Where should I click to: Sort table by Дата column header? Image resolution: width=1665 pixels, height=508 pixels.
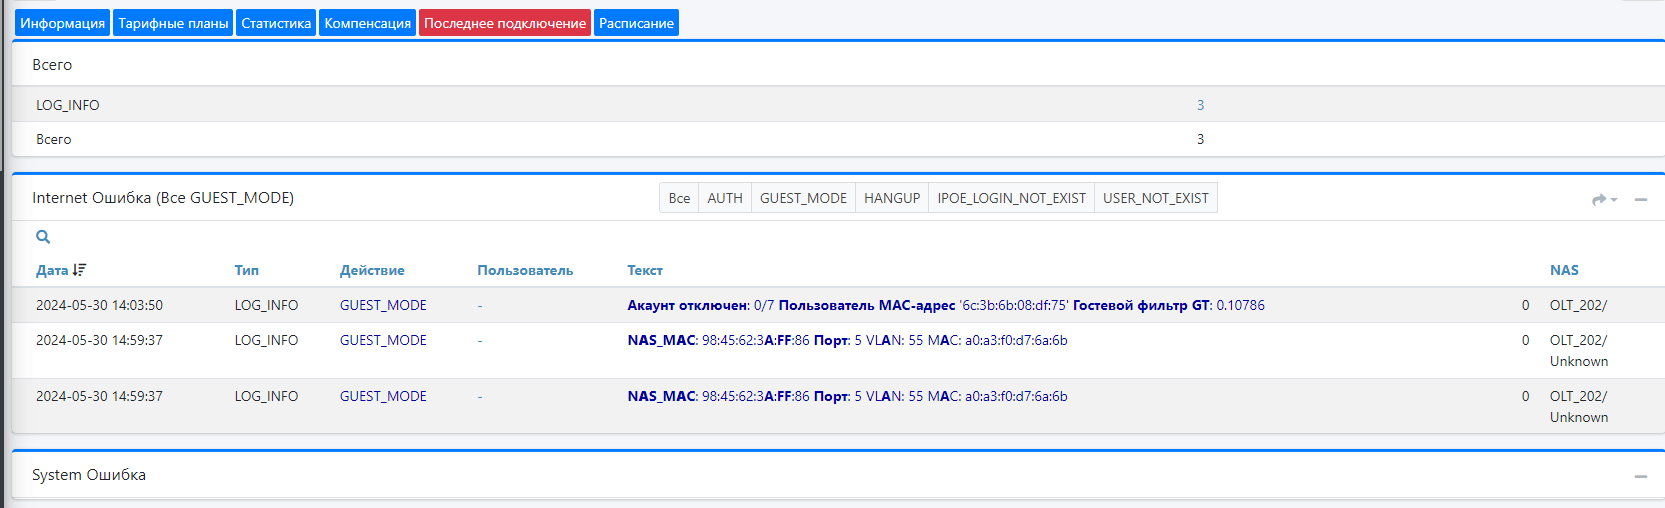click(52, 270)
